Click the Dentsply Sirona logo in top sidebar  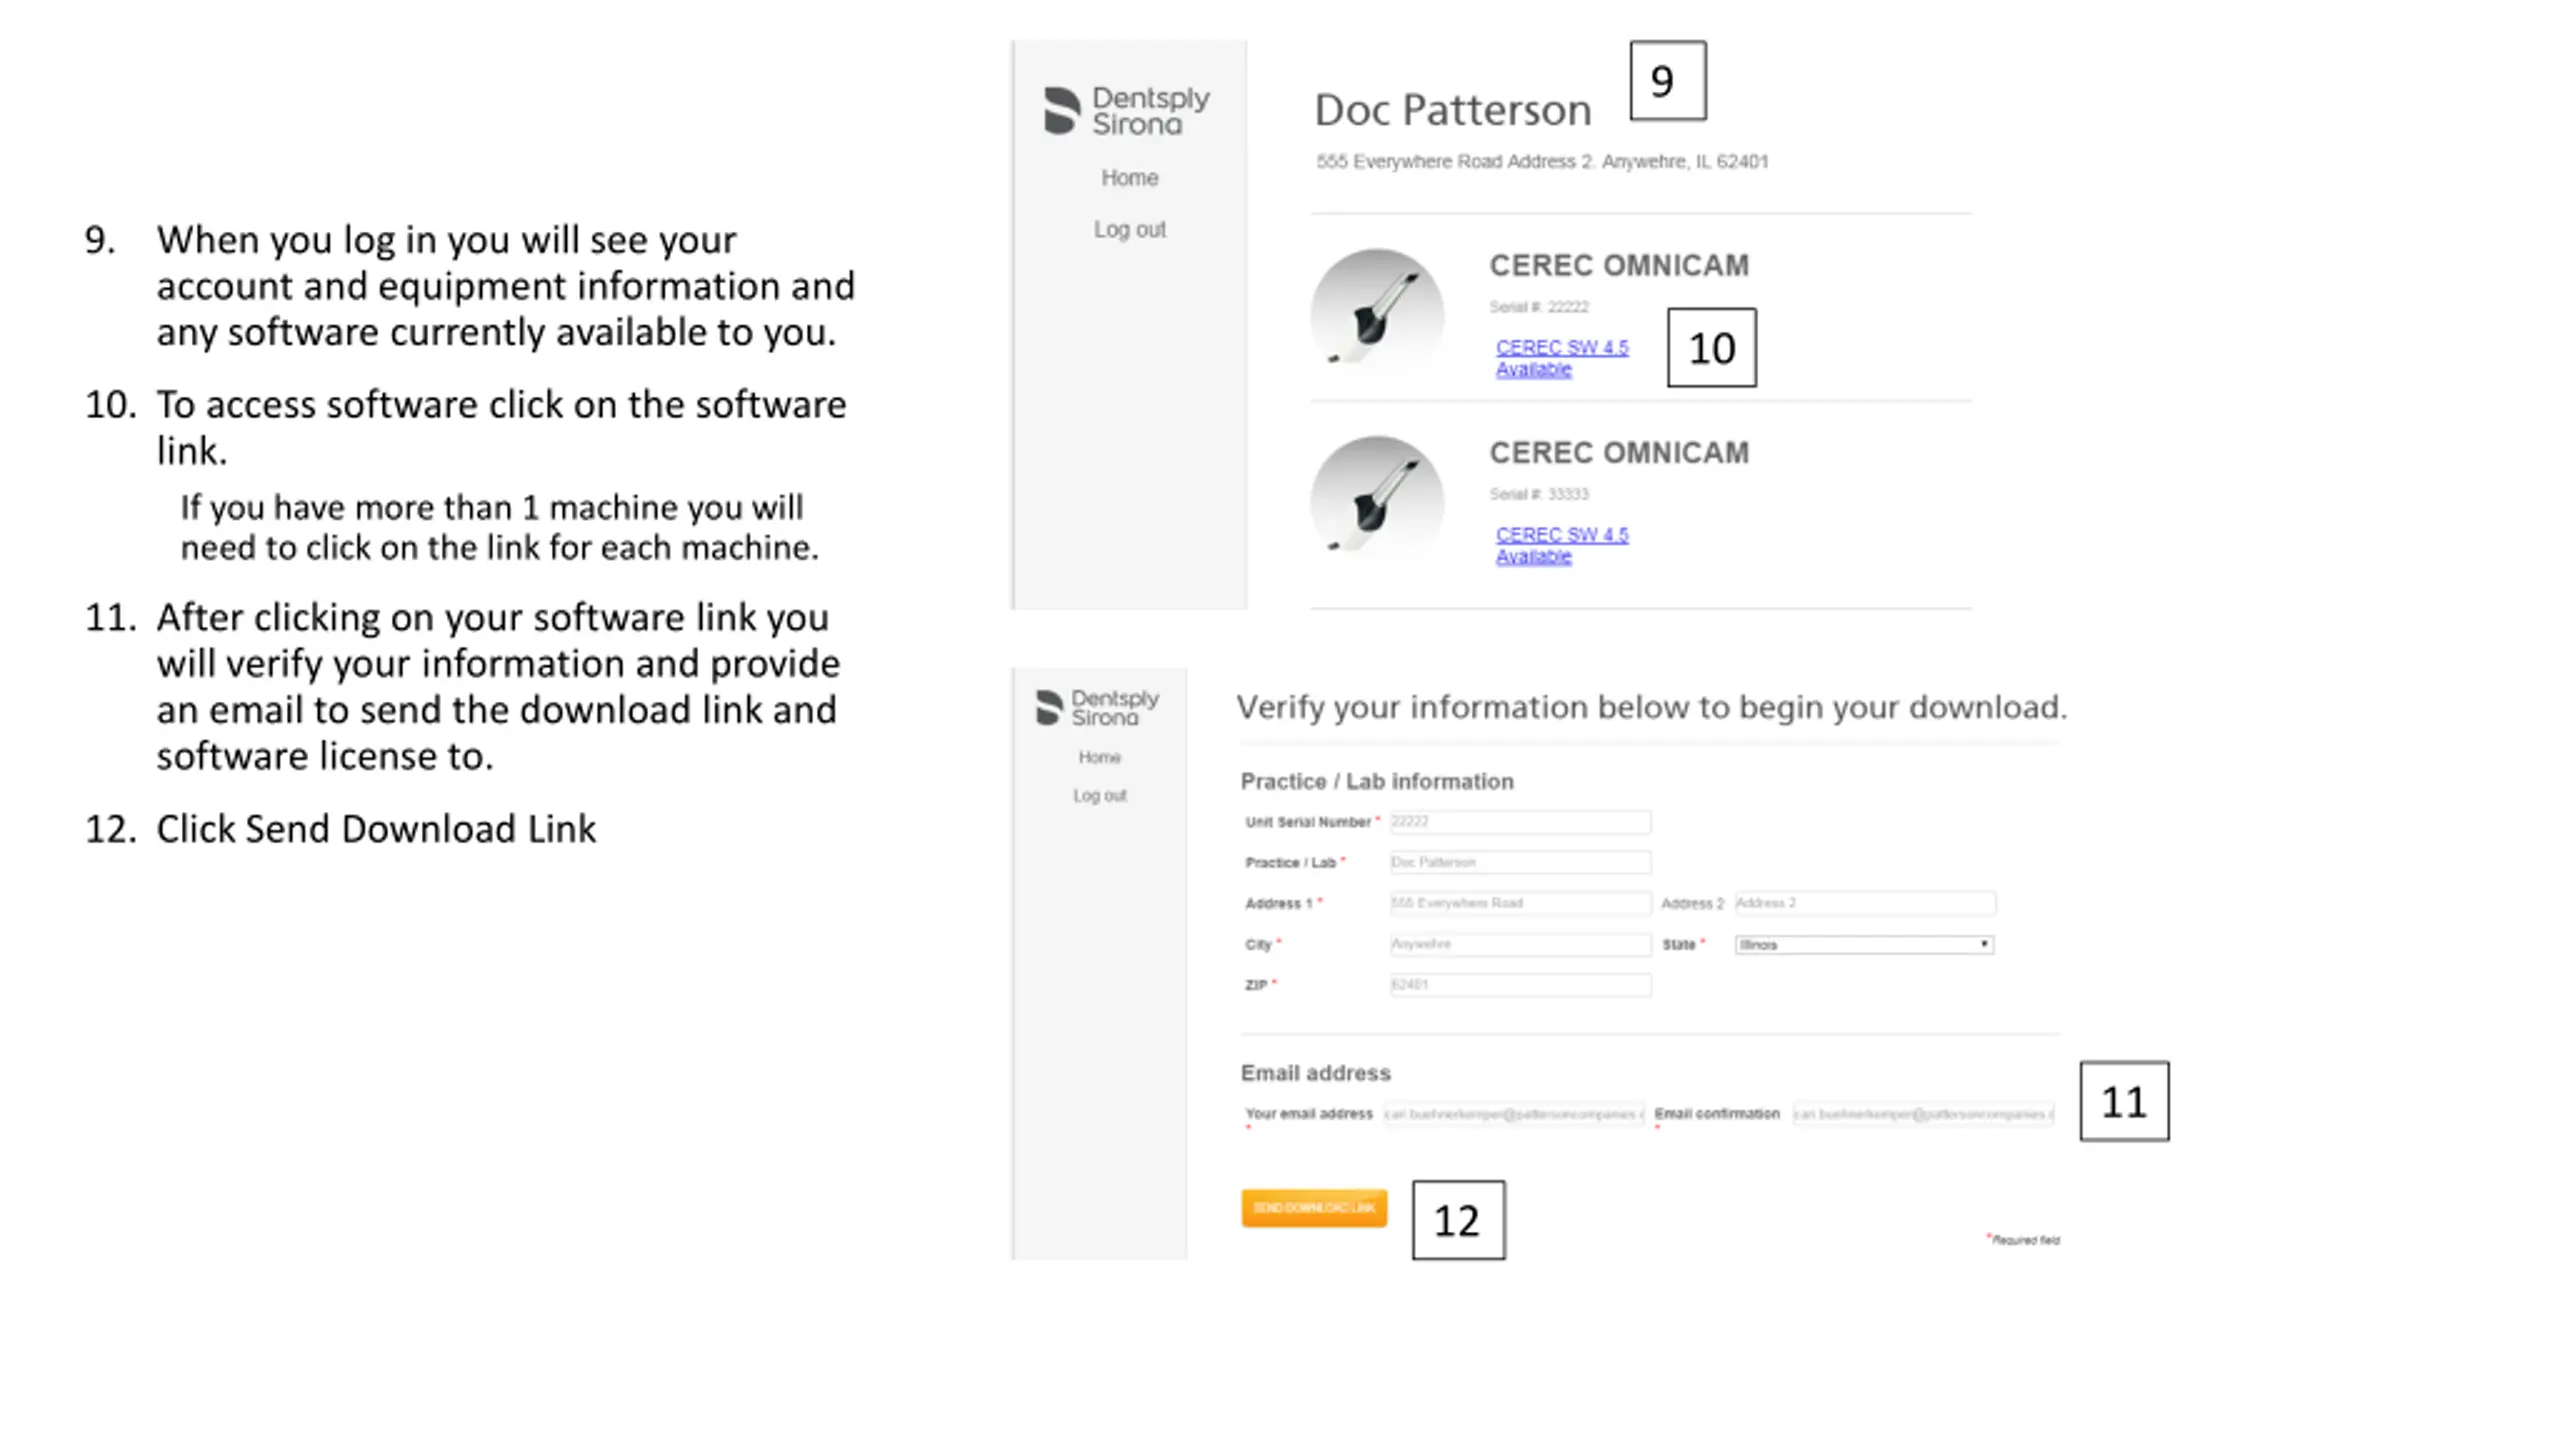point(1127,110)
